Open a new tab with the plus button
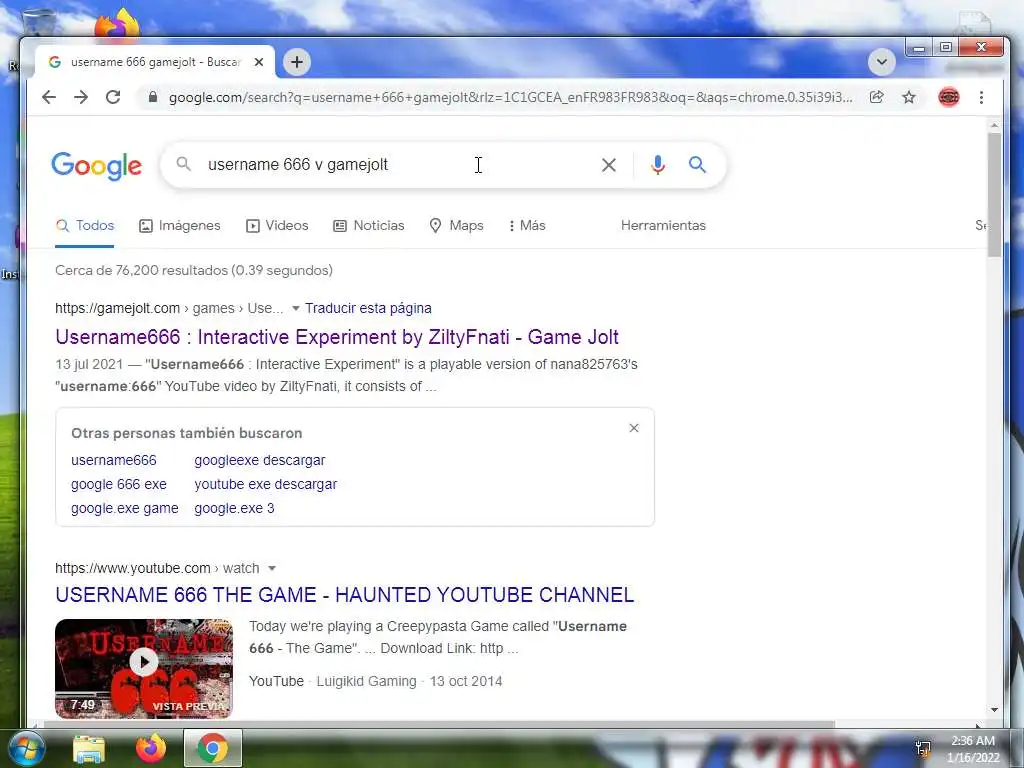This screenshot has width=1024, height=768. pyautogui.click(x=296, y=62)
